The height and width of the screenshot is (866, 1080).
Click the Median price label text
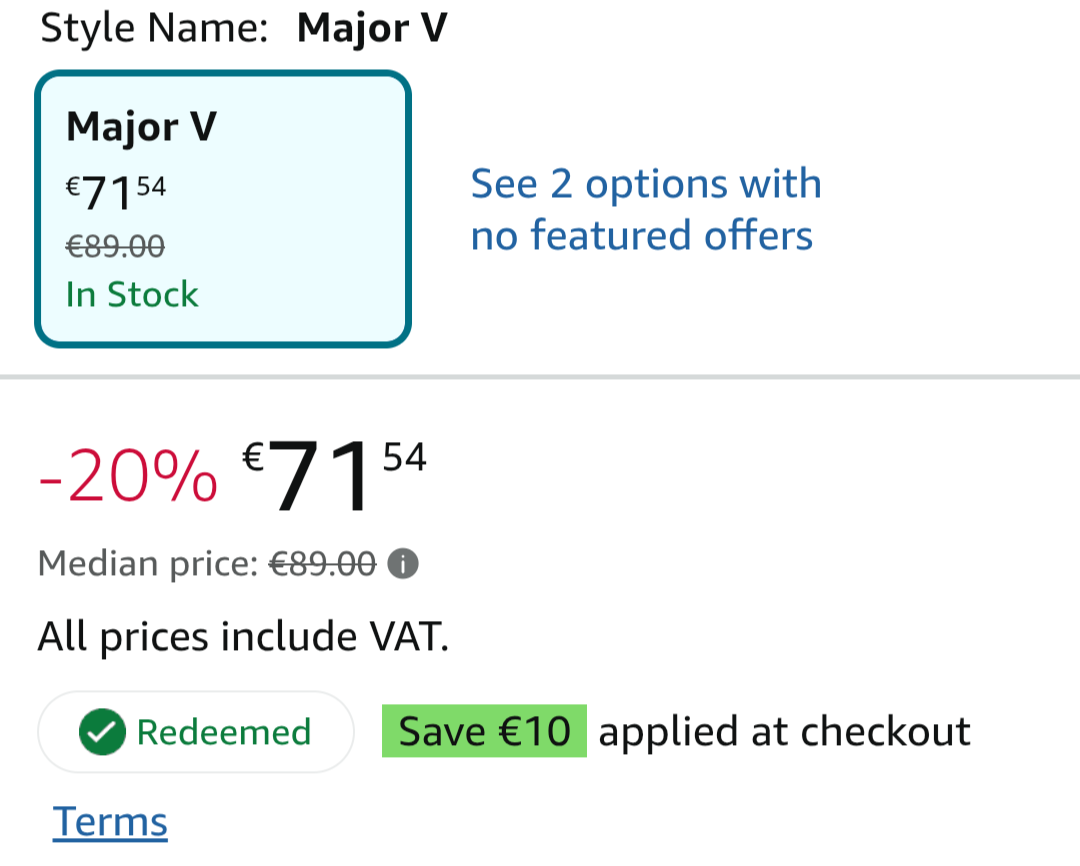coord(149,565)
